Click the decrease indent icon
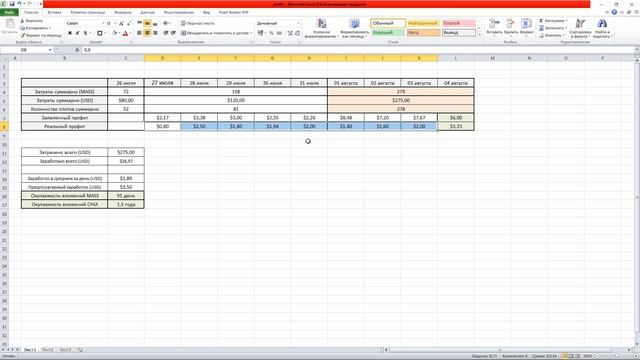This screenshot has width=640, height=360. [166, 33]
